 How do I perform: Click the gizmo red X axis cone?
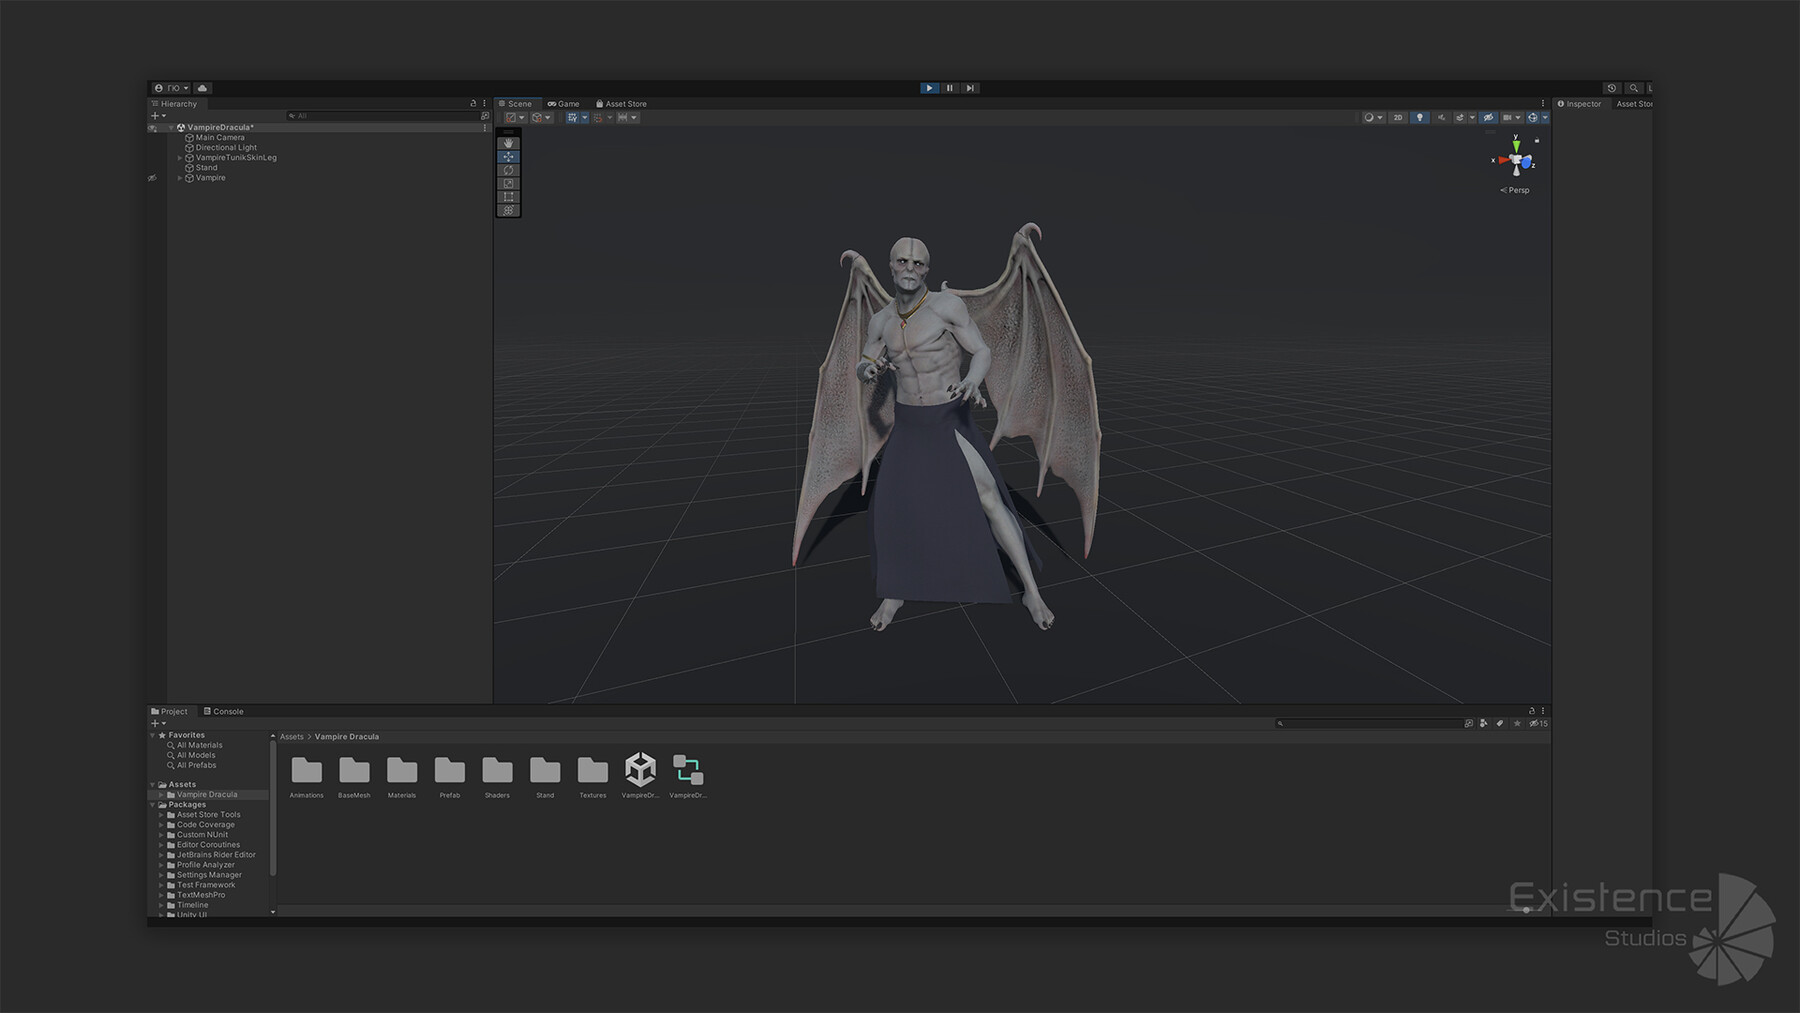(x=1503, y=160)
